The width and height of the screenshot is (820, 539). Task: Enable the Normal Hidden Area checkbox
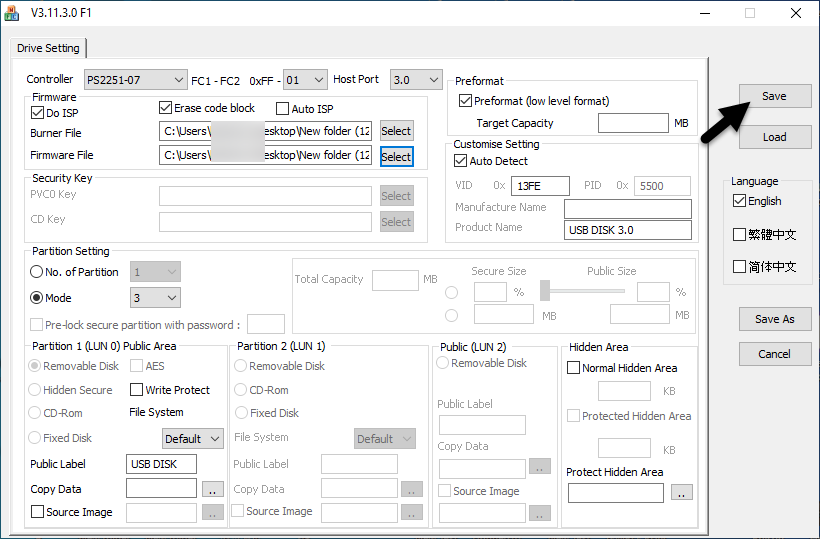tap(573, 368)
